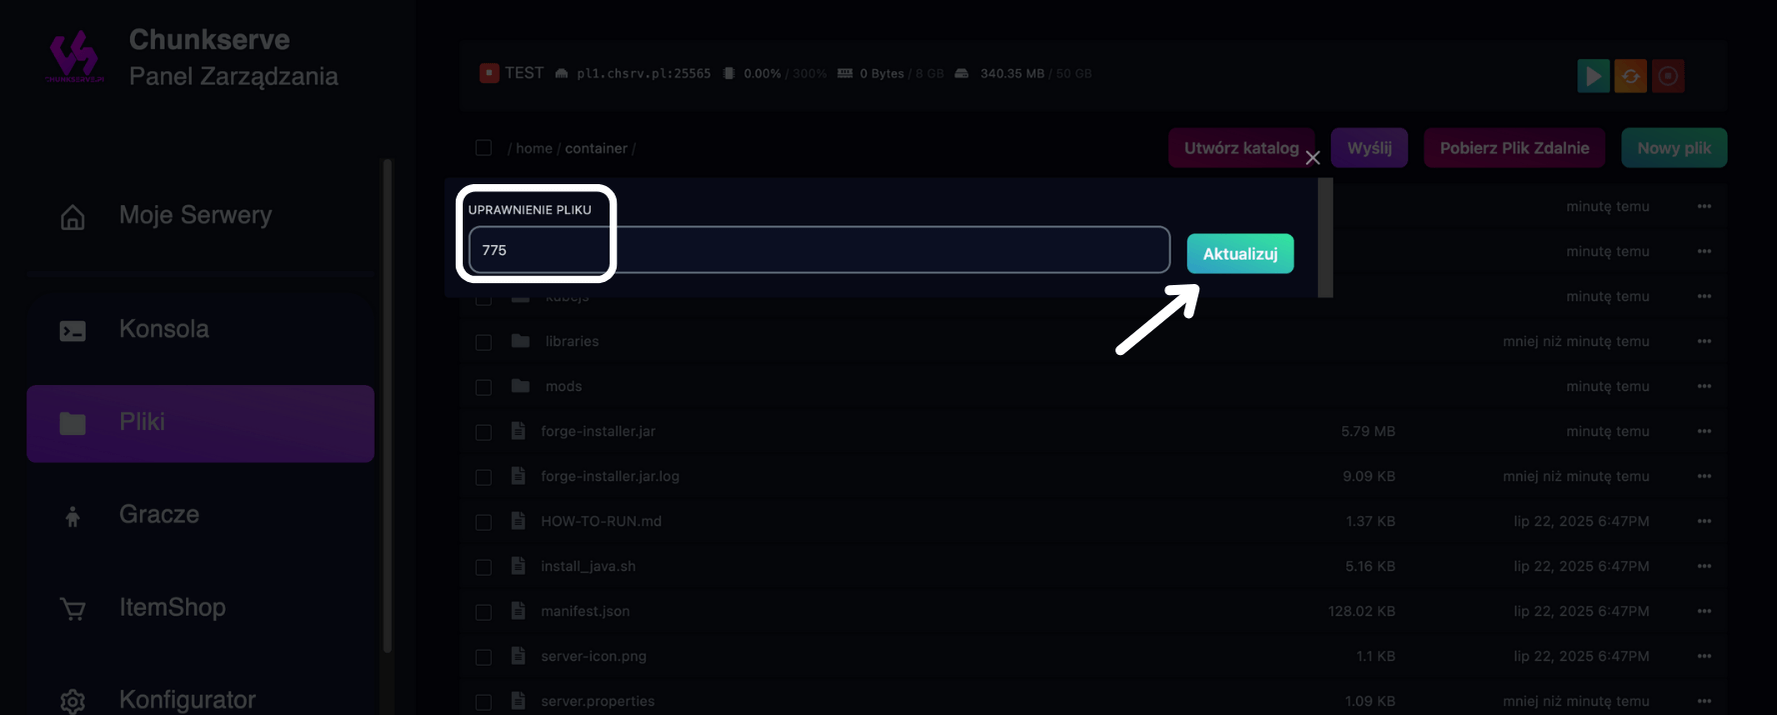Open the ItemShop sidebar item
The height and width of the screenshot is (715, 1777).
[x=200, y=608]
